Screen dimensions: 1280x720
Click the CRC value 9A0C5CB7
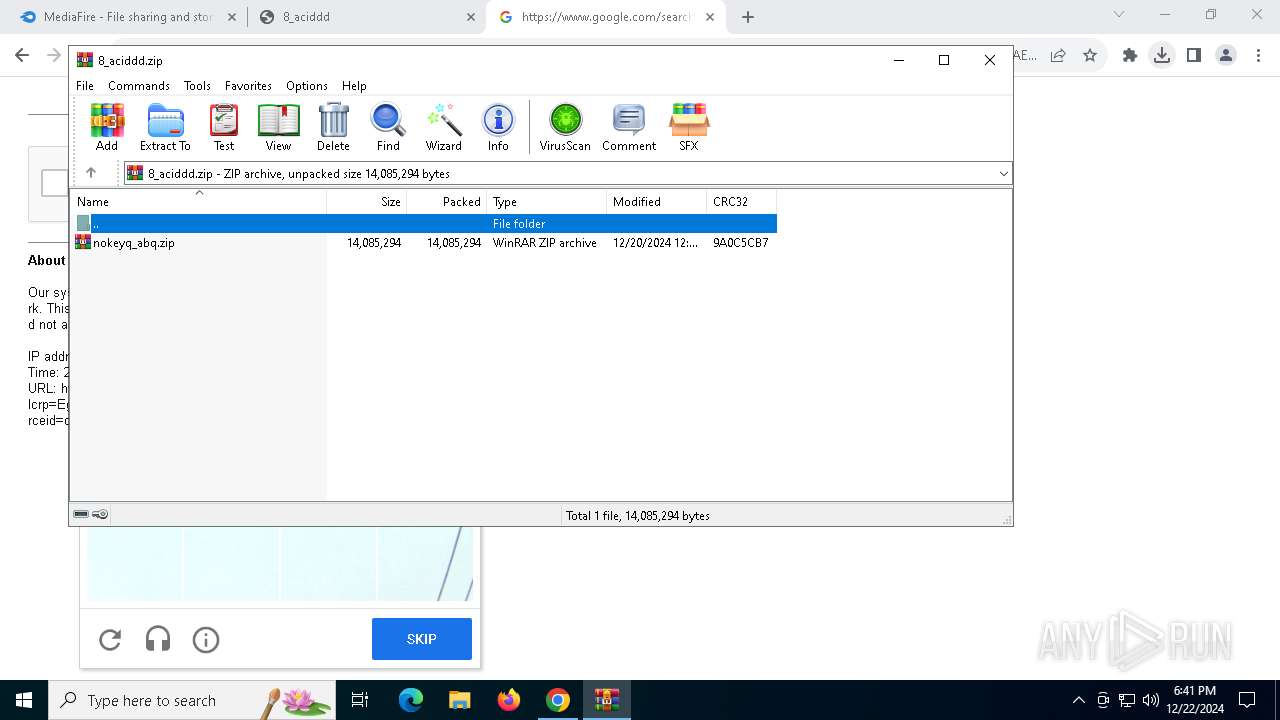[x=740, y=243]
